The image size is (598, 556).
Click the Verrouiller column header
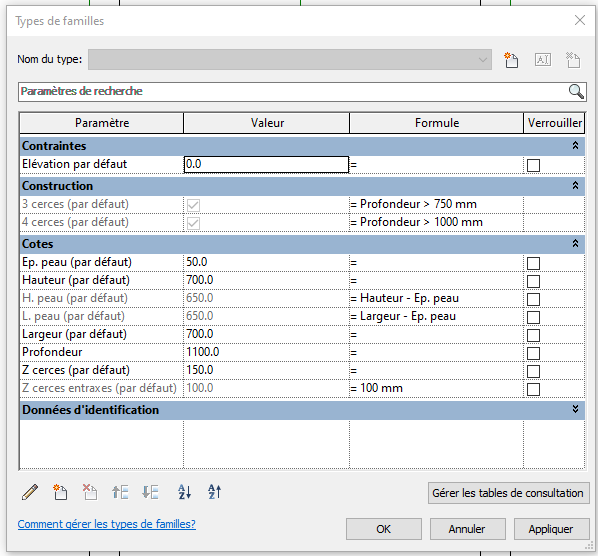click(555, 123)
